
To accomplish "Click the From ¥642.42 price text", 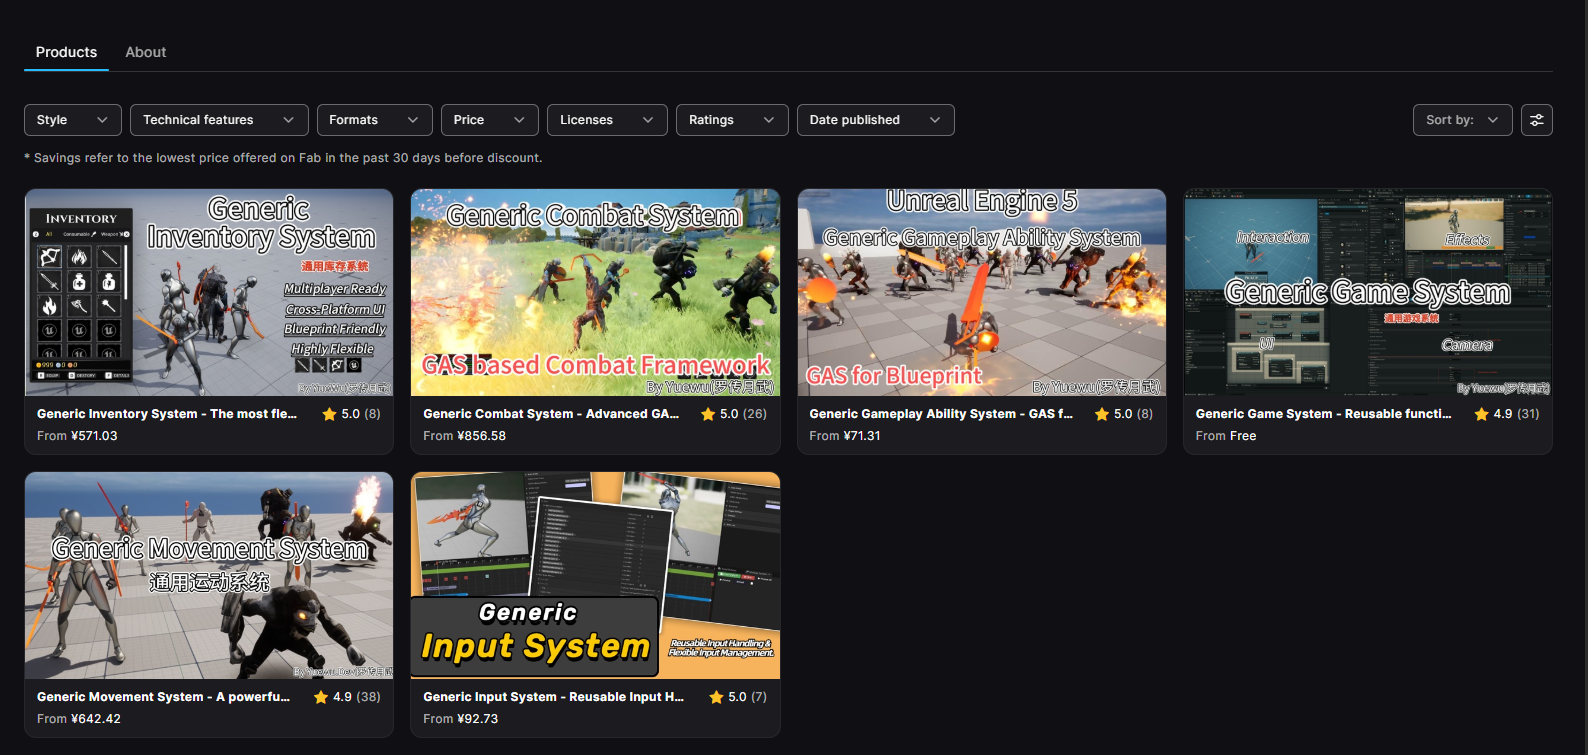I will 79,719.
